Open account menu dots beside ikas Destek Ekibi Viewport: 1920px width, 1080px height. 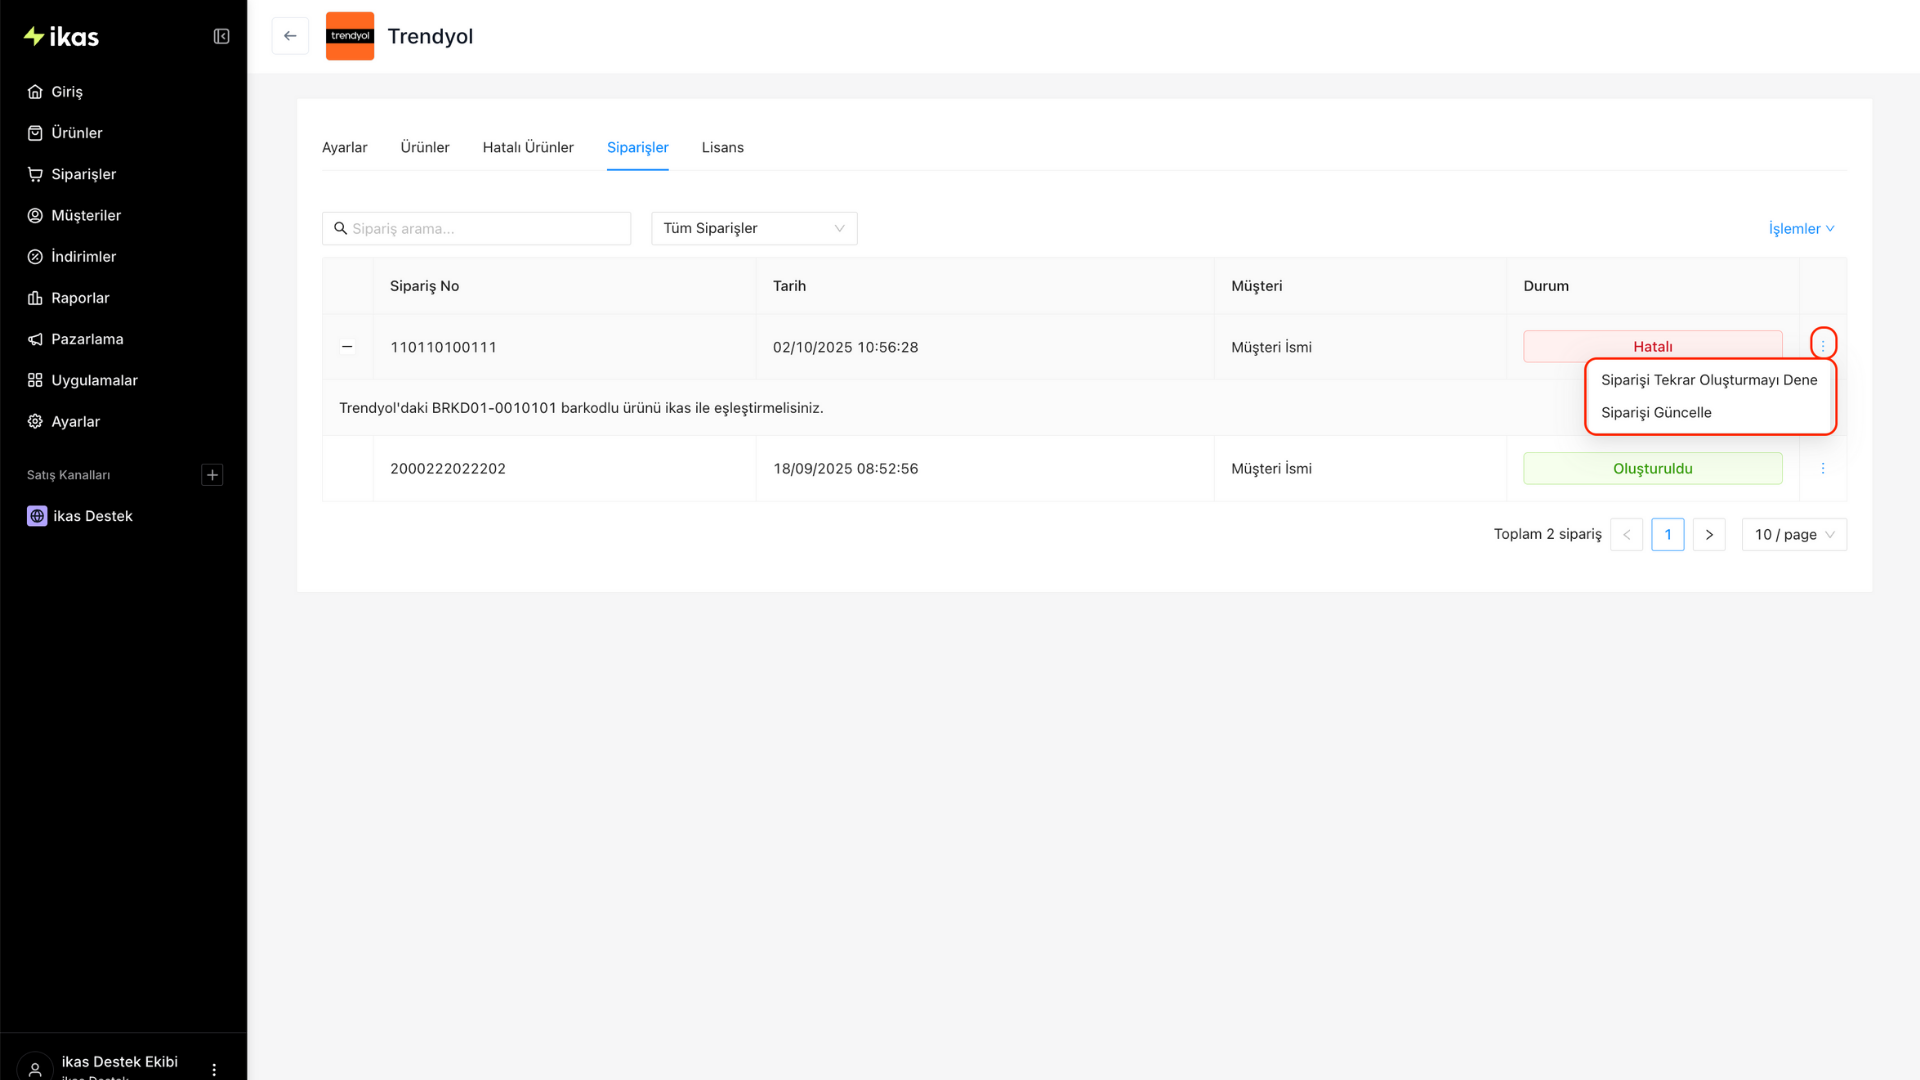[214, 1070]
